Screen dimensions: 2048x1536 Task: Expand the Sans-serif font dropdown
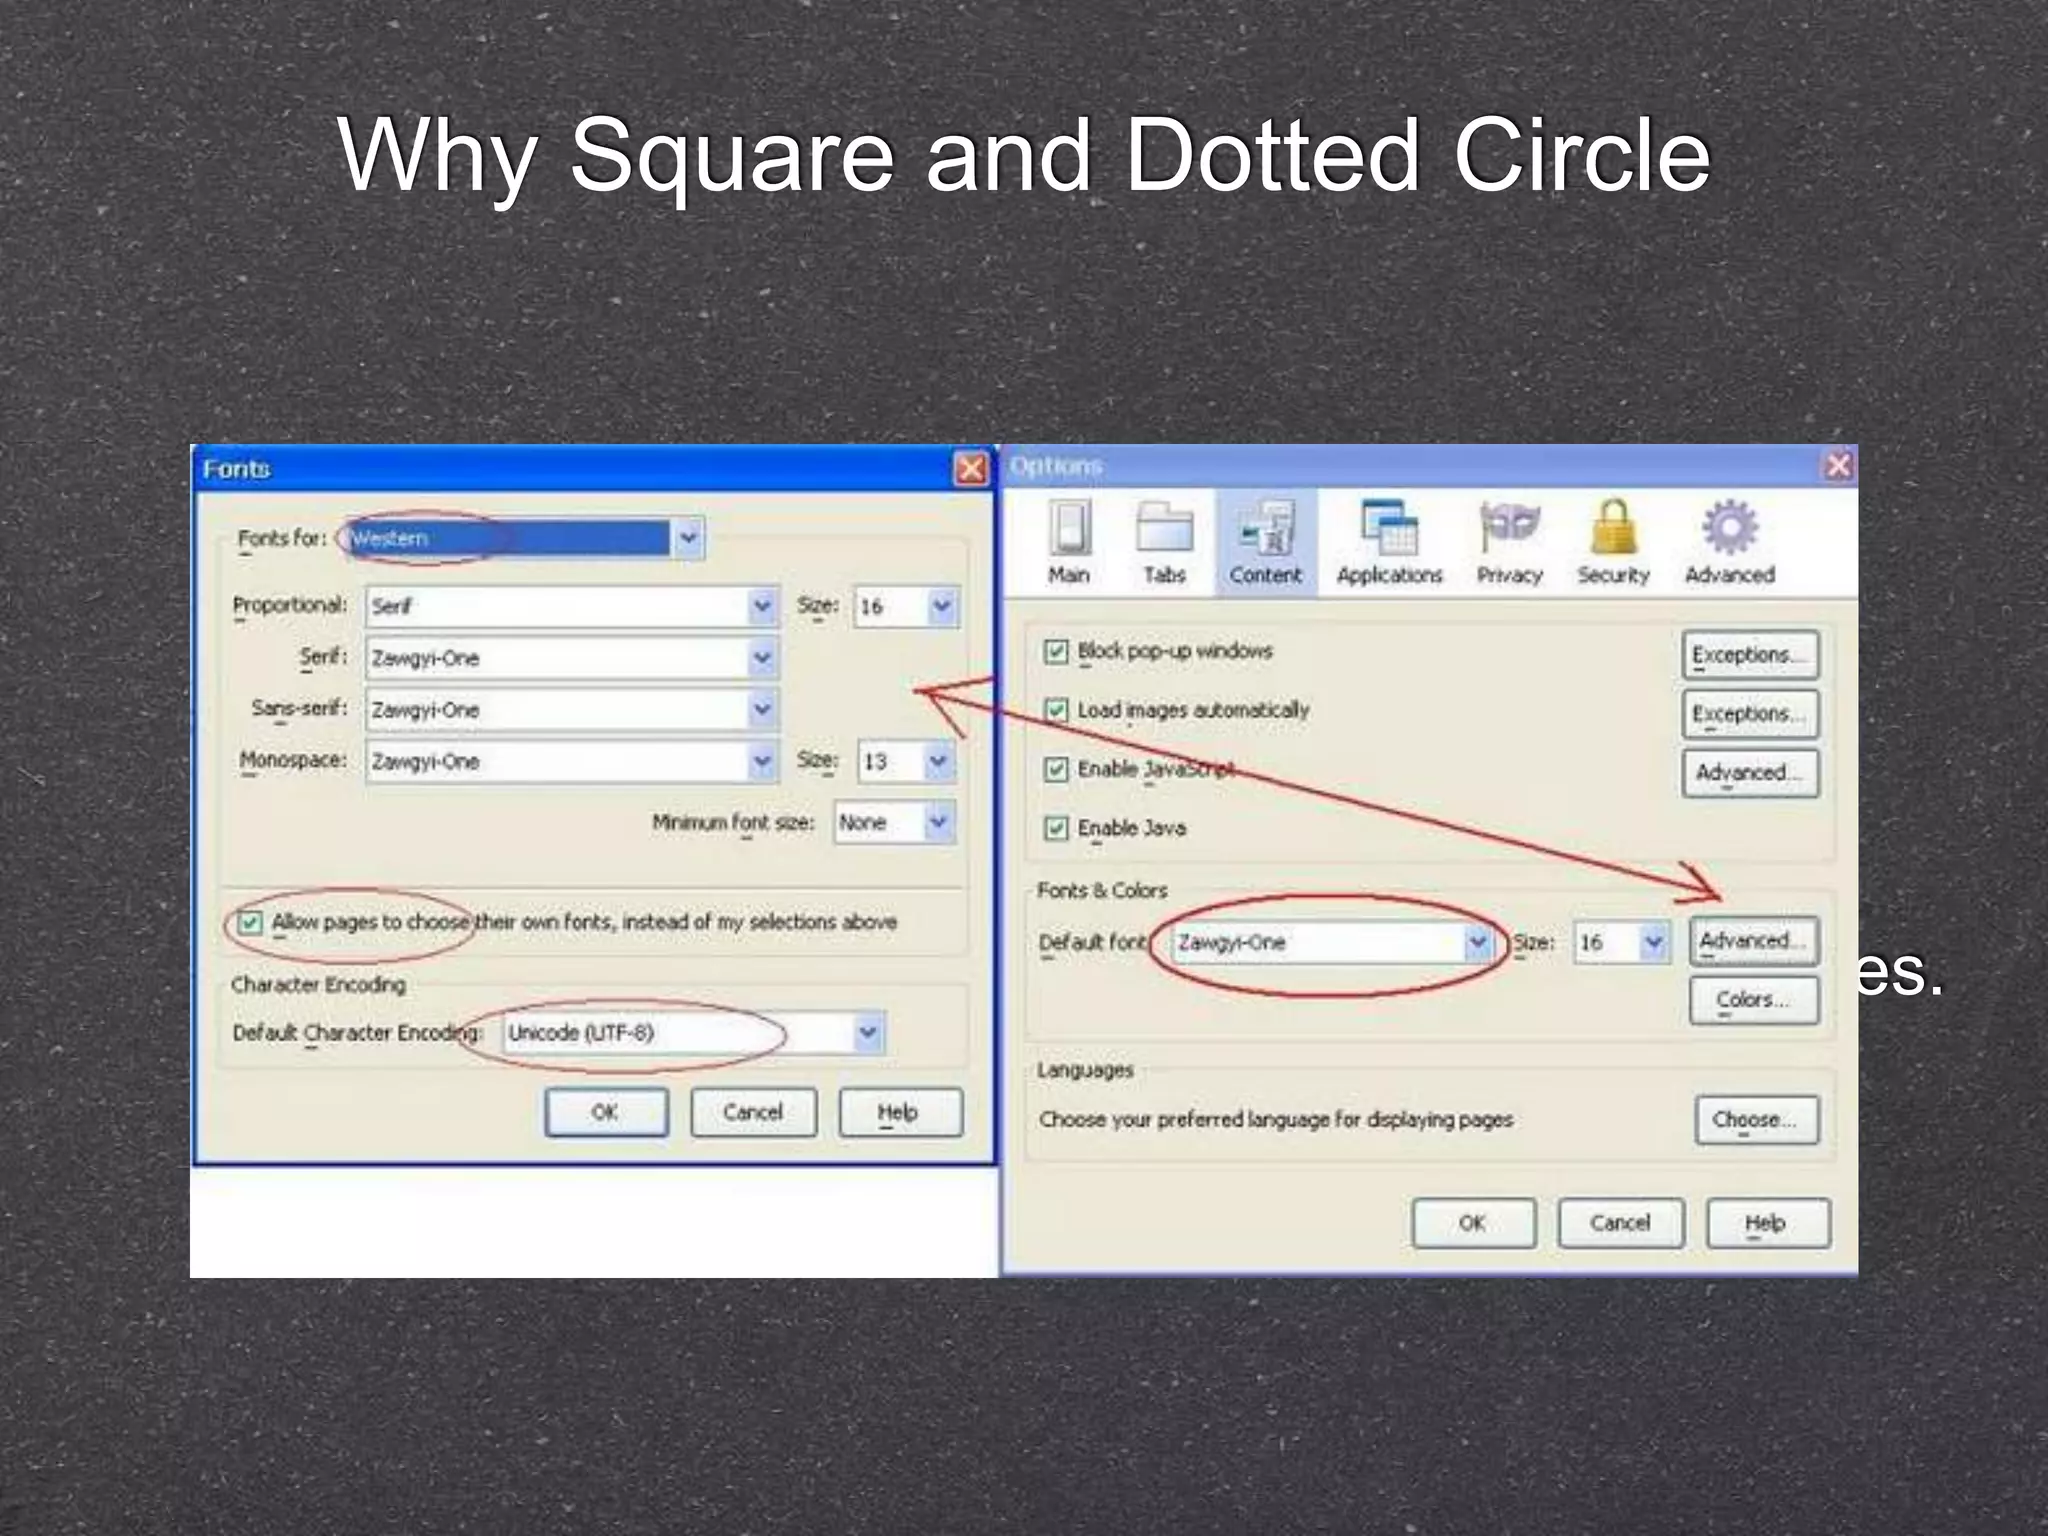point(572,710)
